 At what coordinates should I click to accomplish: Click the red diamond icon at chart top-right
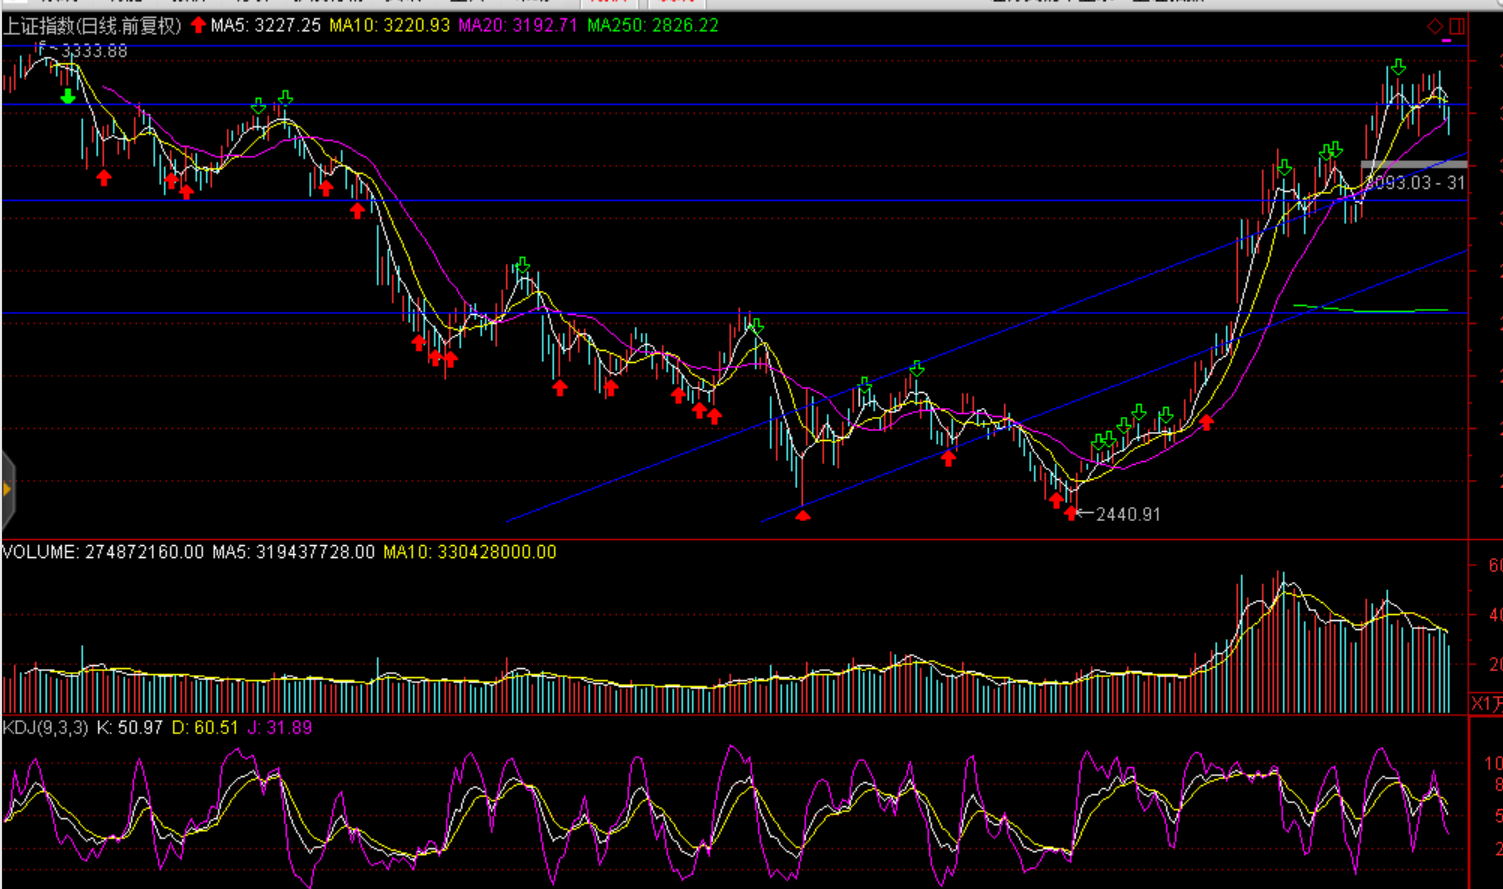(x=1435, y=26)
